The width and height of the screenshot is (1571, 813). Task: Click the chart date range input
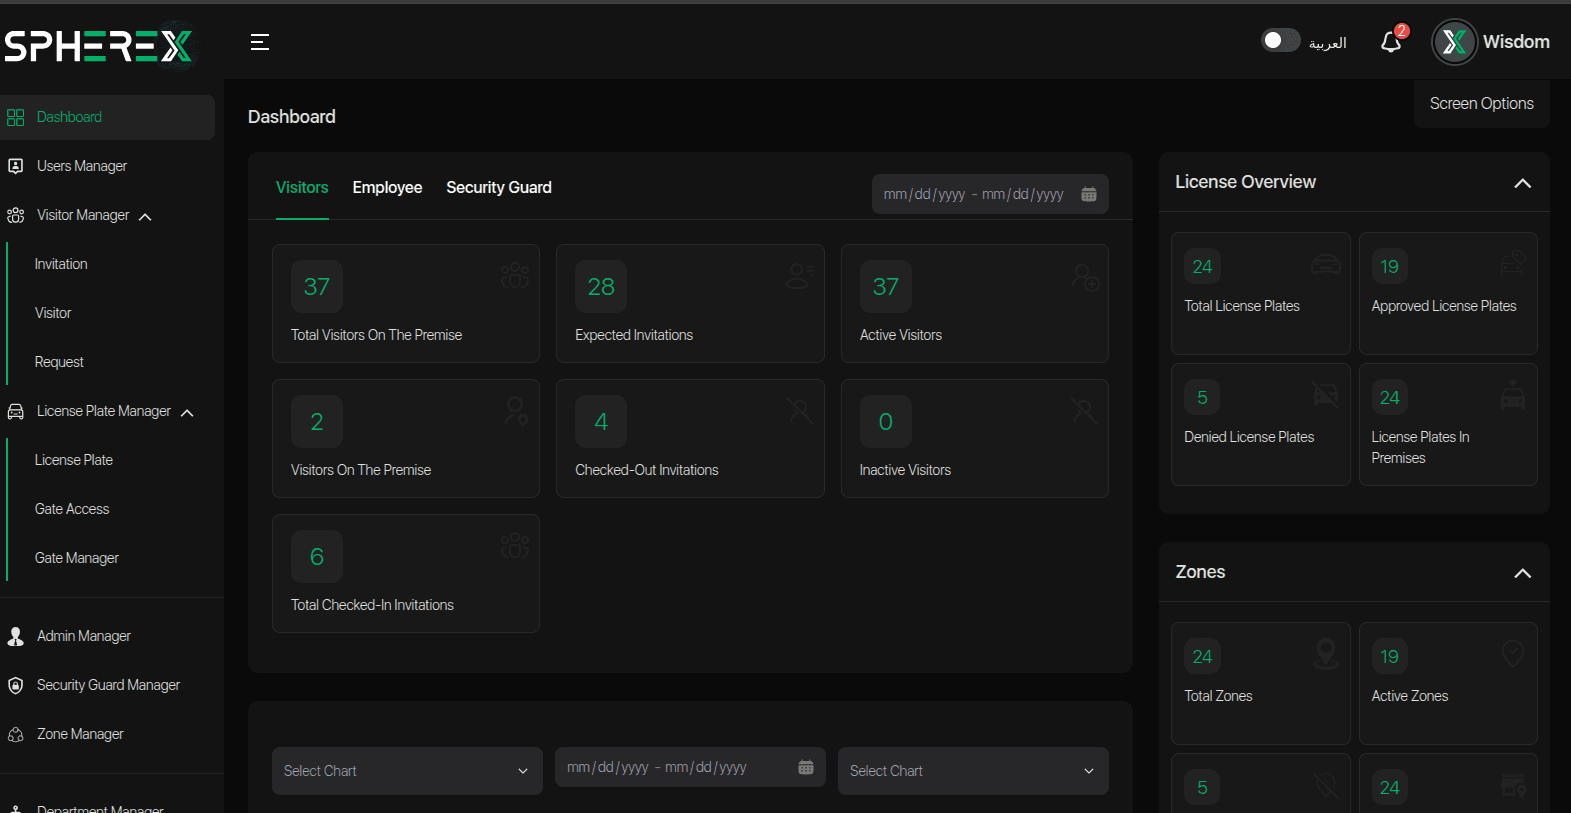tap(690, 767)
